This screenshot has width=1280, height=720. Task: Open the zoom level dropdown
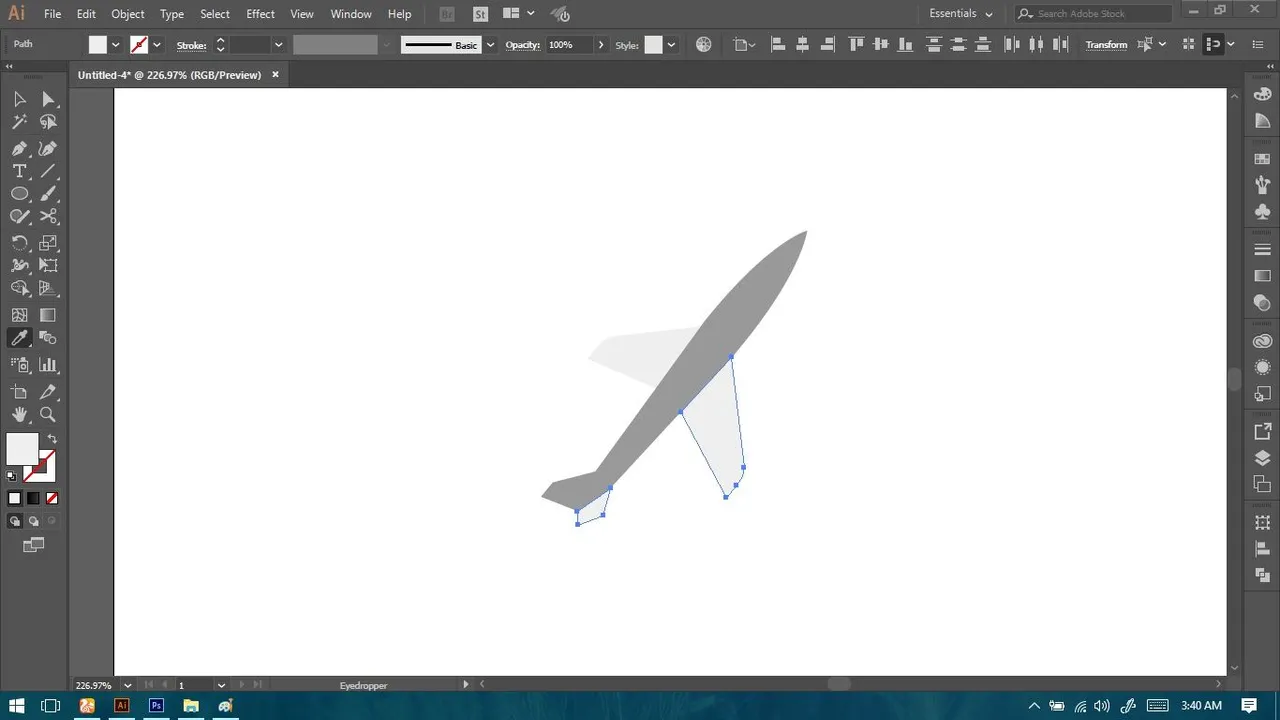point(128,685)
